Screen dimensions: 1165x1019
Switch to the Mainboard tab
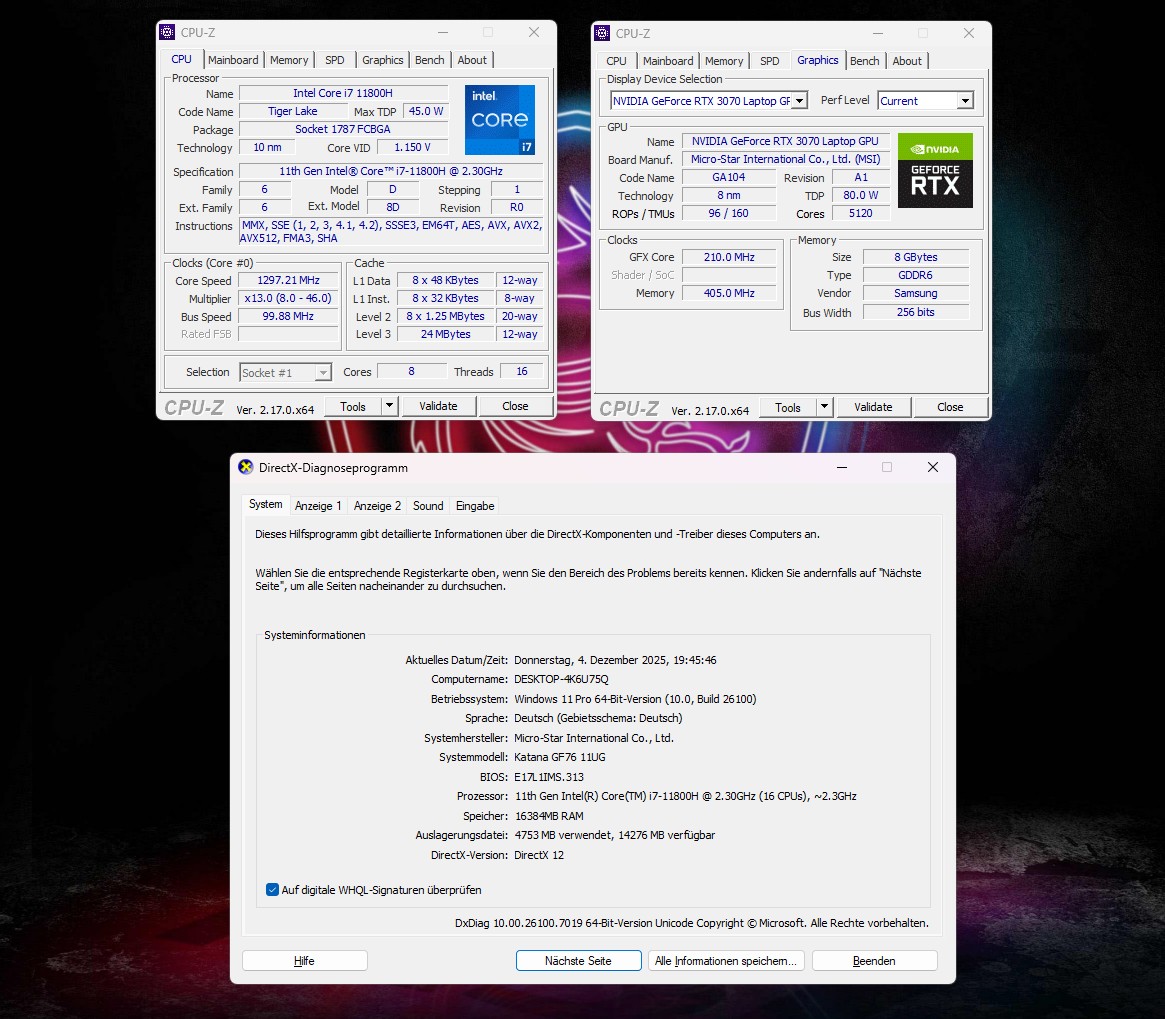point(233,59)
